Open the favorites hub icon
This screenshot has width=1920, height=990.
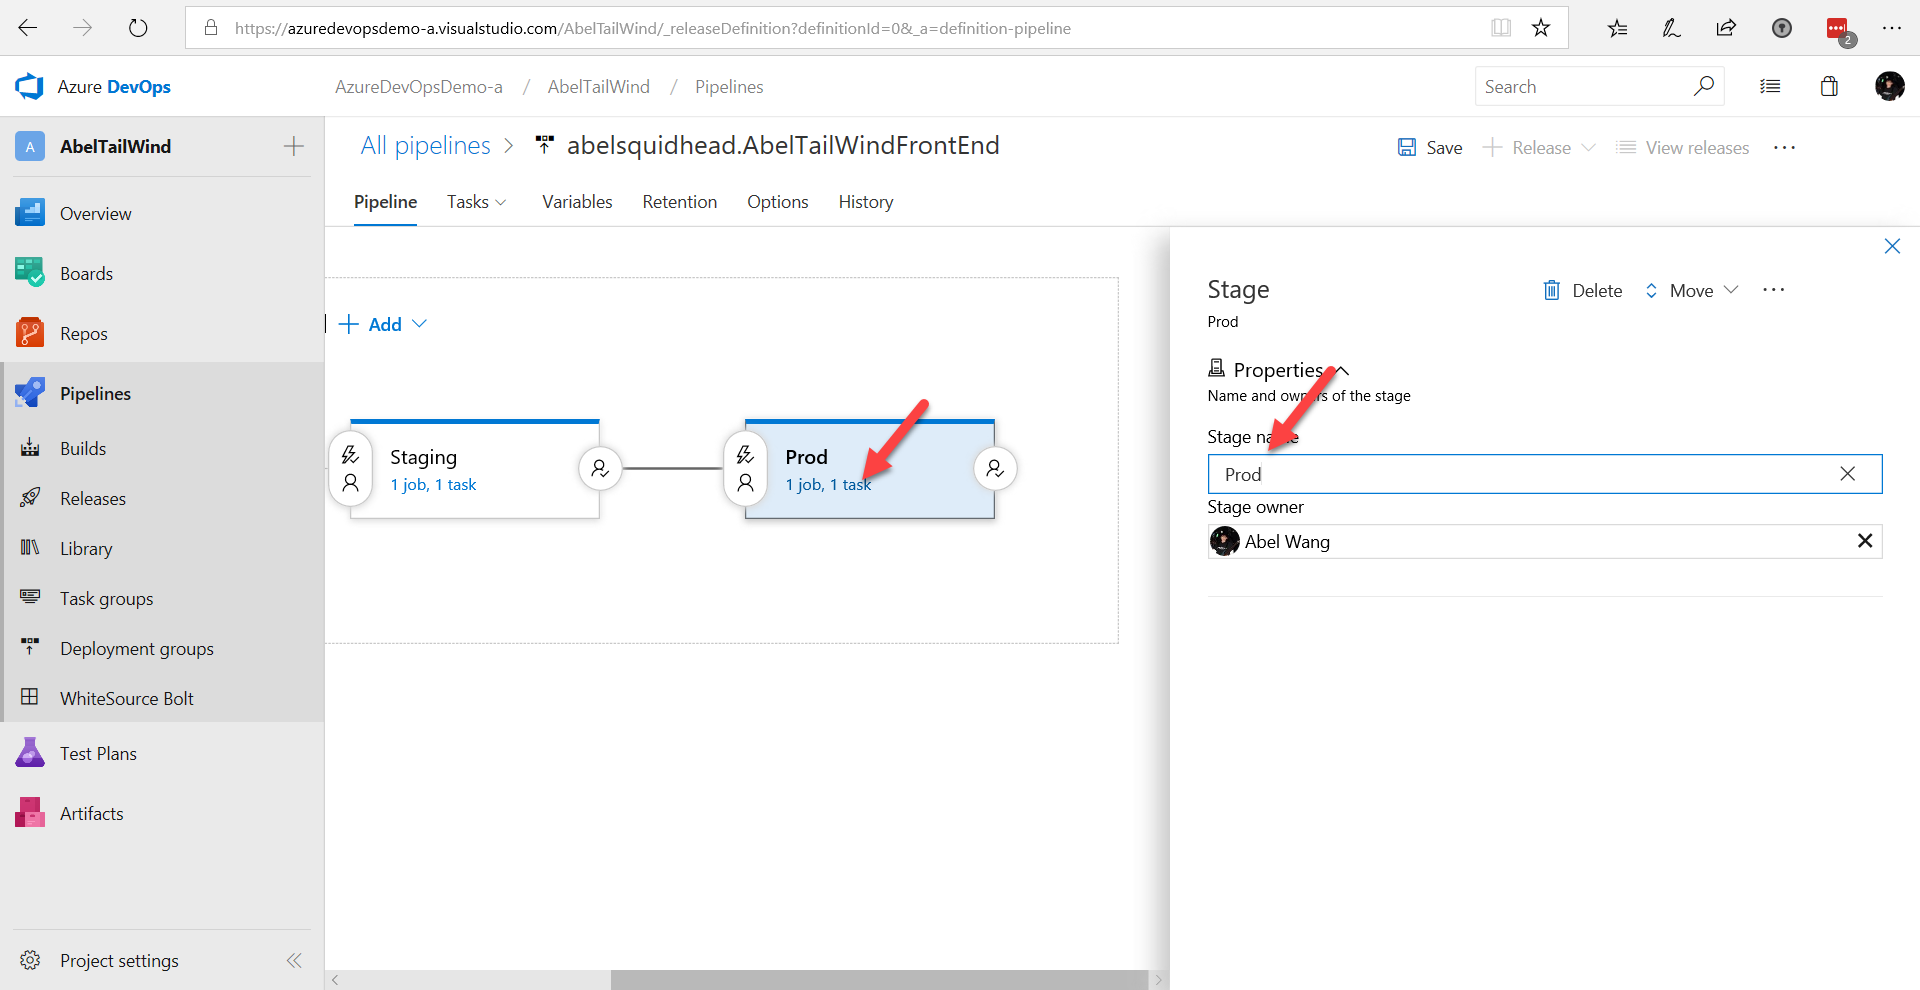pyautogui.click(x=1617, y=28)
